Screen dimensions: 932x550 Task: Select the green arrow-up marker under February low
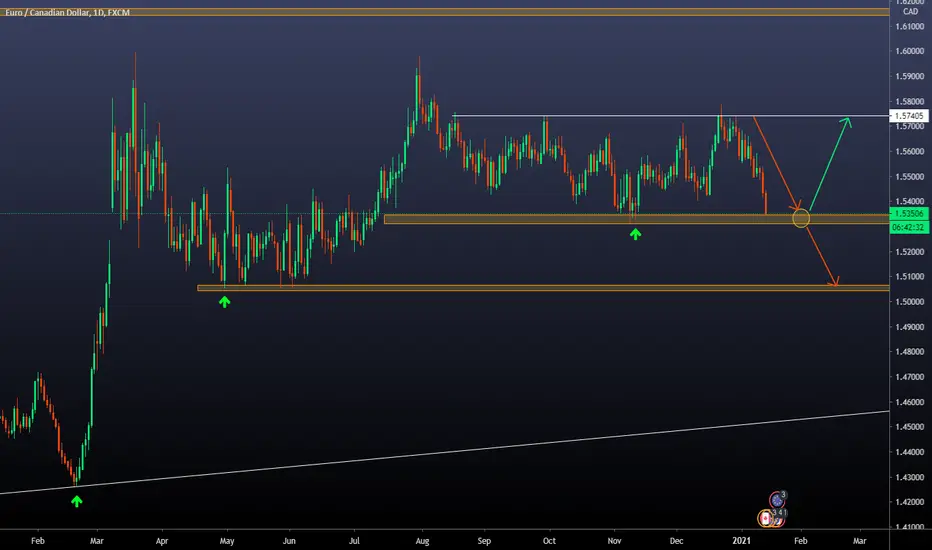coord(77,501)
